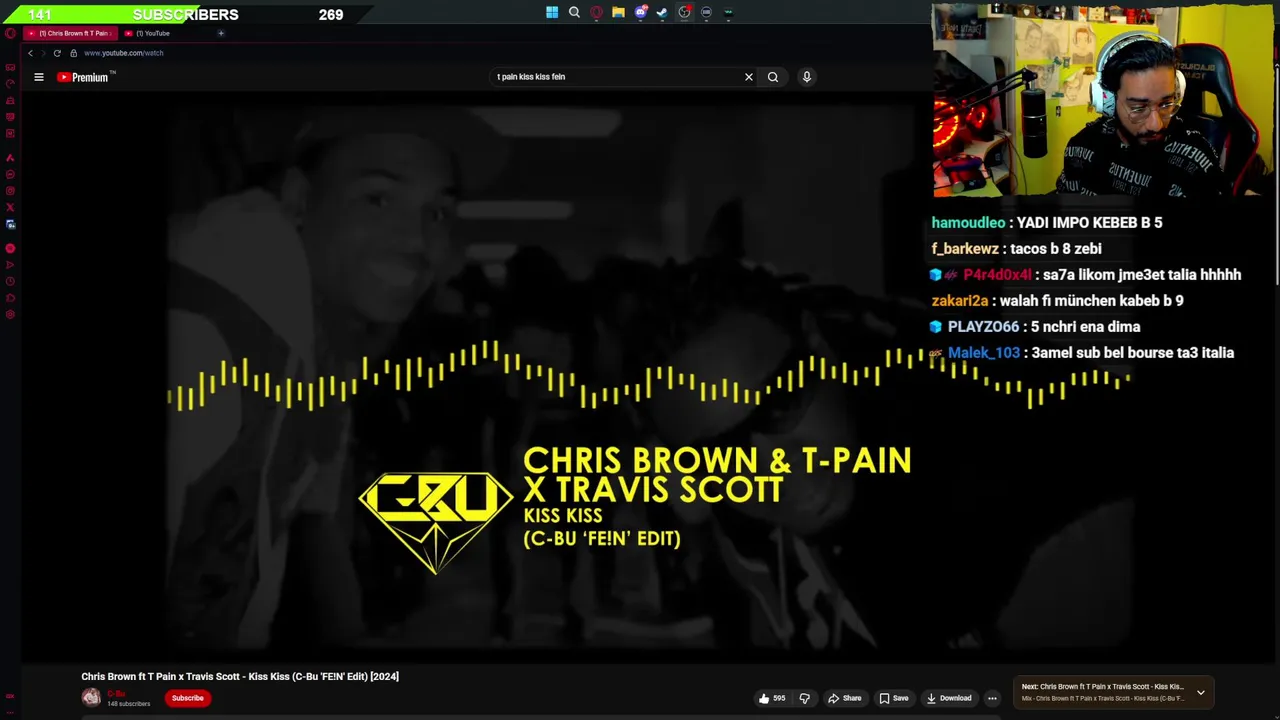Open Steam from taskbar
This screenshot has width=1280, height=720.
[662, 13]
